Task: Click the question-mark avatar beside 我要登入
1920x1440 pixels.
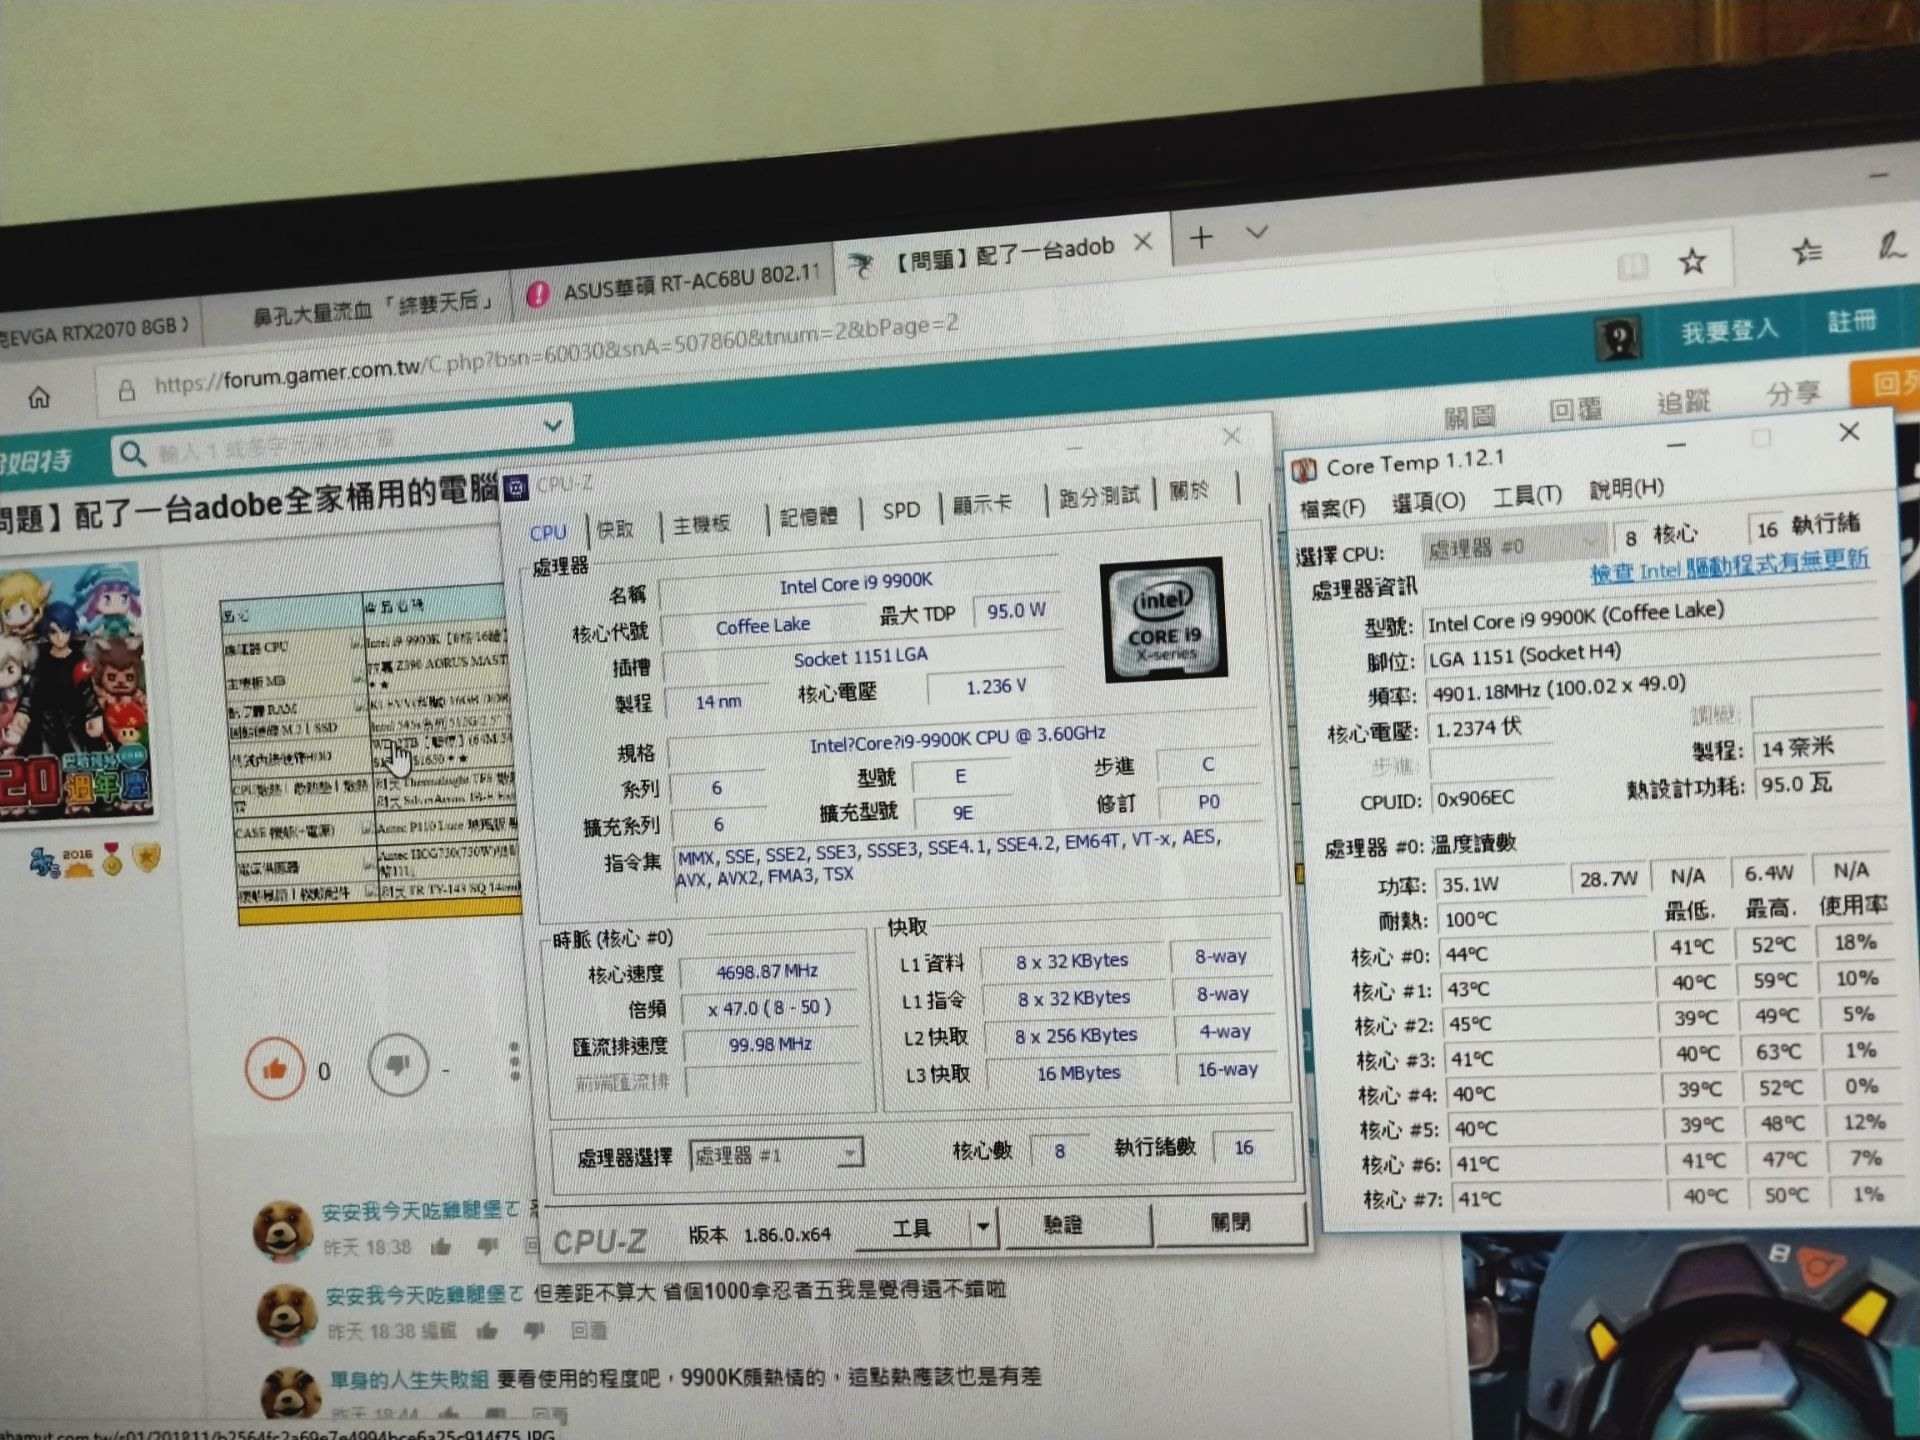Action: [x=1617, y=338]
